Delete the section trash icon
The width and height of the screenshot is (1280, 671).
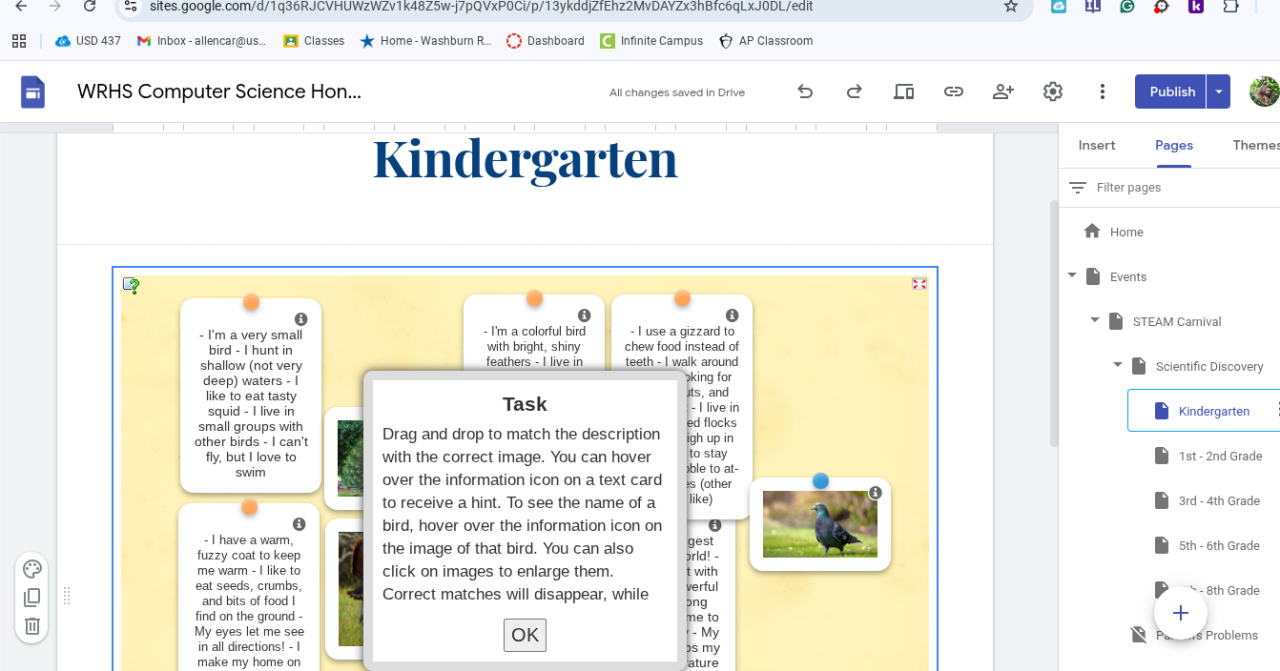pyautogui.click(x=32, y=626)
